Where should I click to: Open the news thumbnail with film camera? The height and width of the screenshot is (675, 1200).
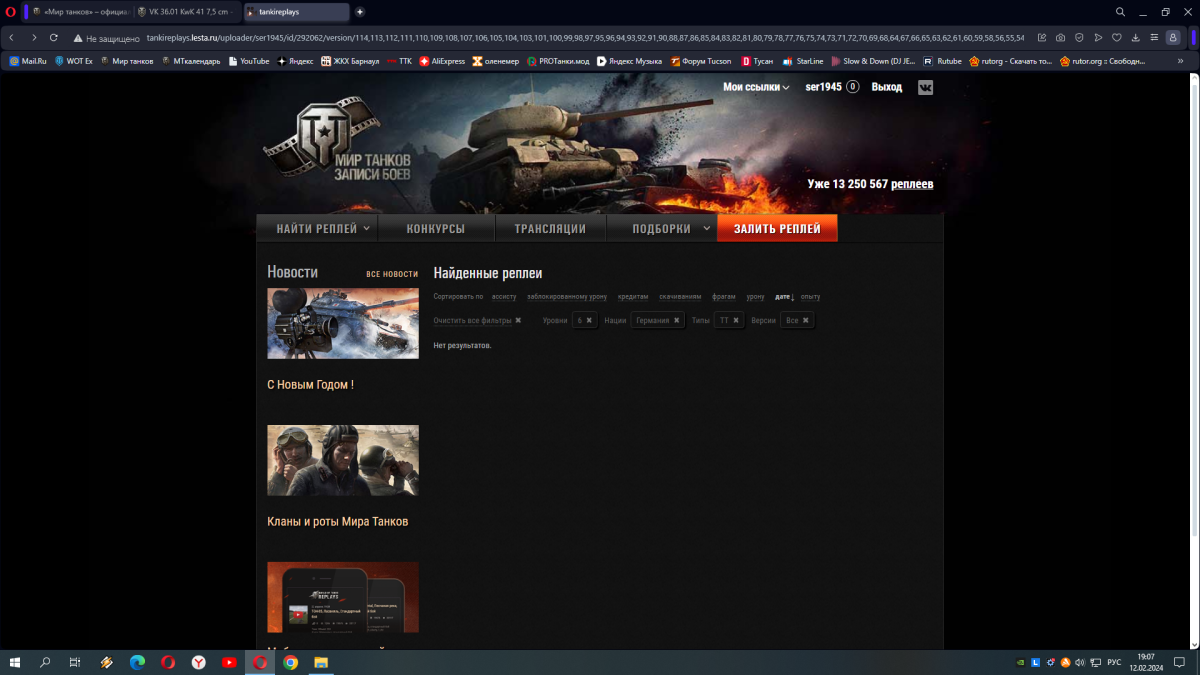[x=343, y=323]
